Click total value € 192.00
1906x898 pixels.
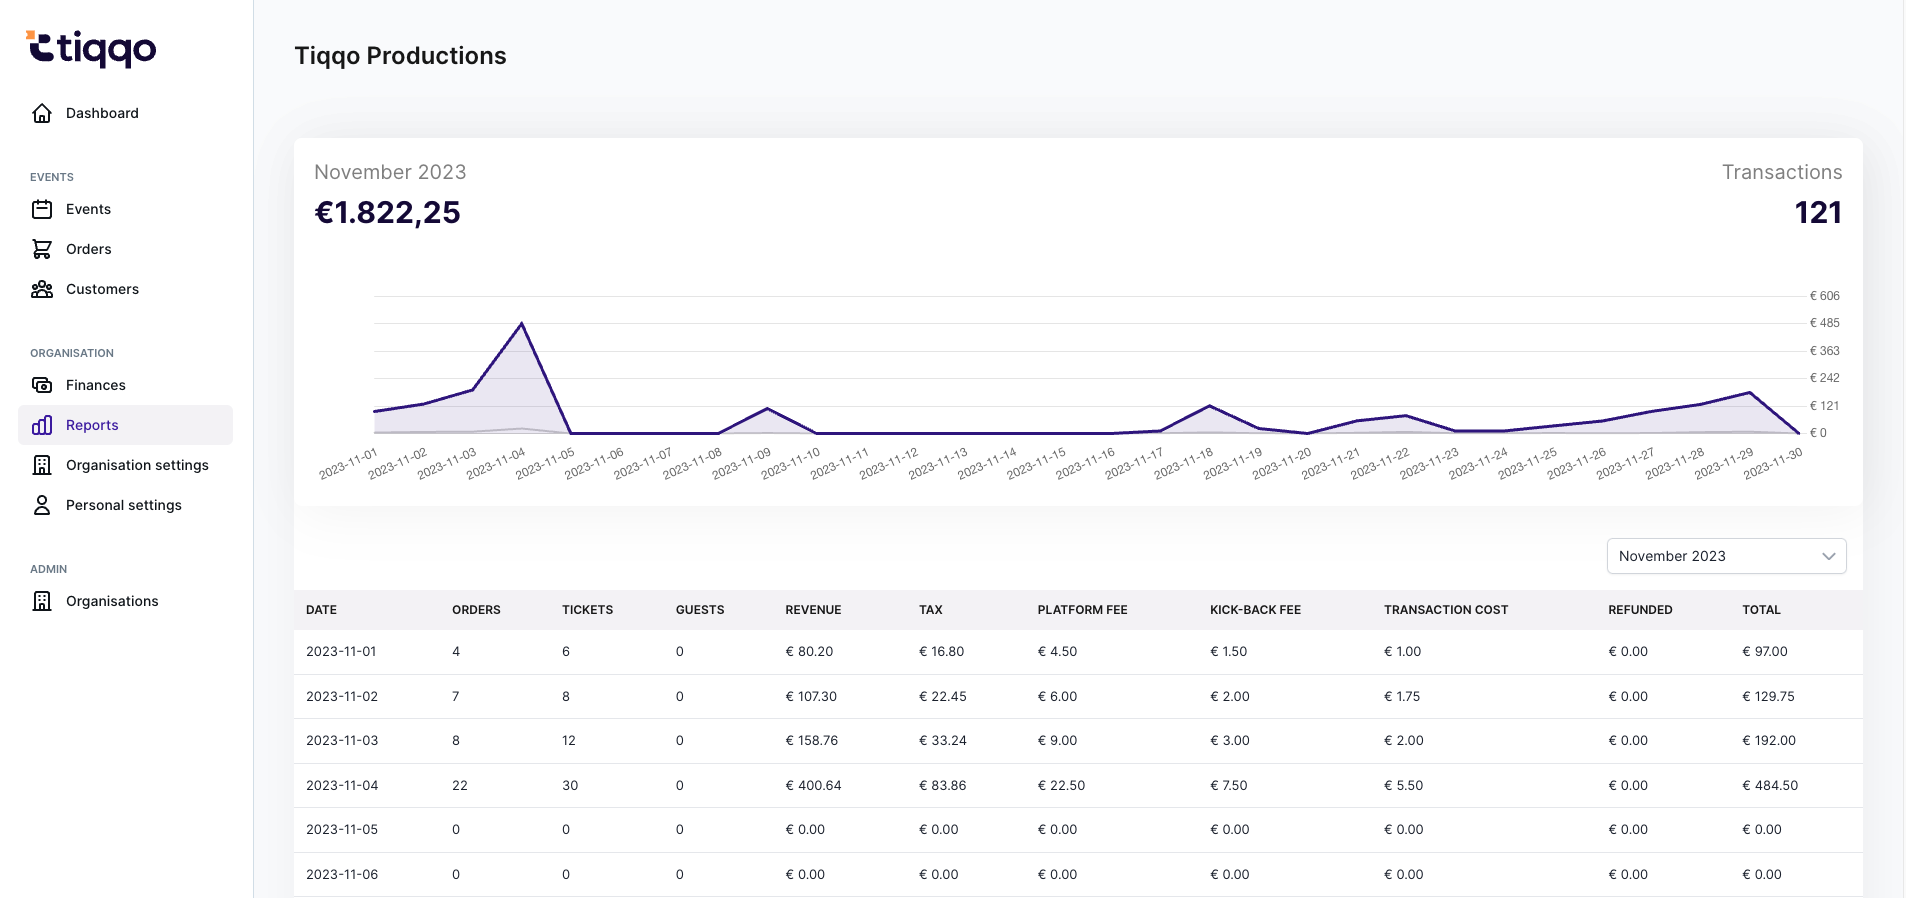(1769, 740)
